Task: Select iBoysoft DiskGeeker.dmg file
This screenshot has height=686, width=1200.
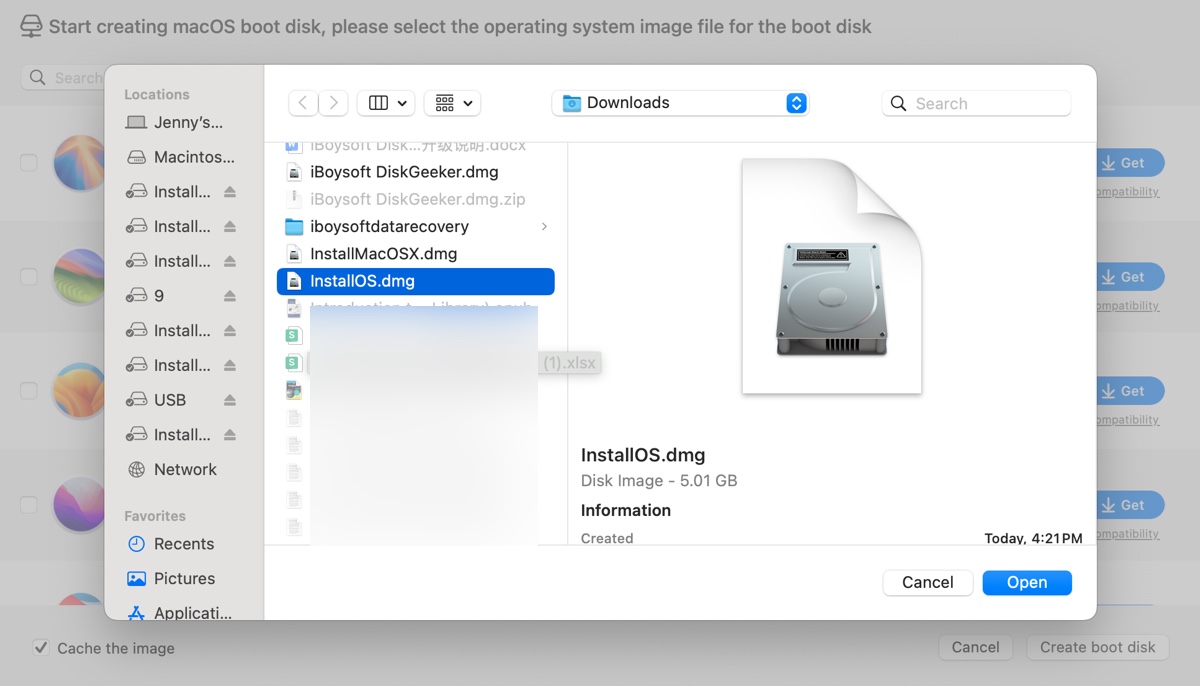Action: click(403, 172)
